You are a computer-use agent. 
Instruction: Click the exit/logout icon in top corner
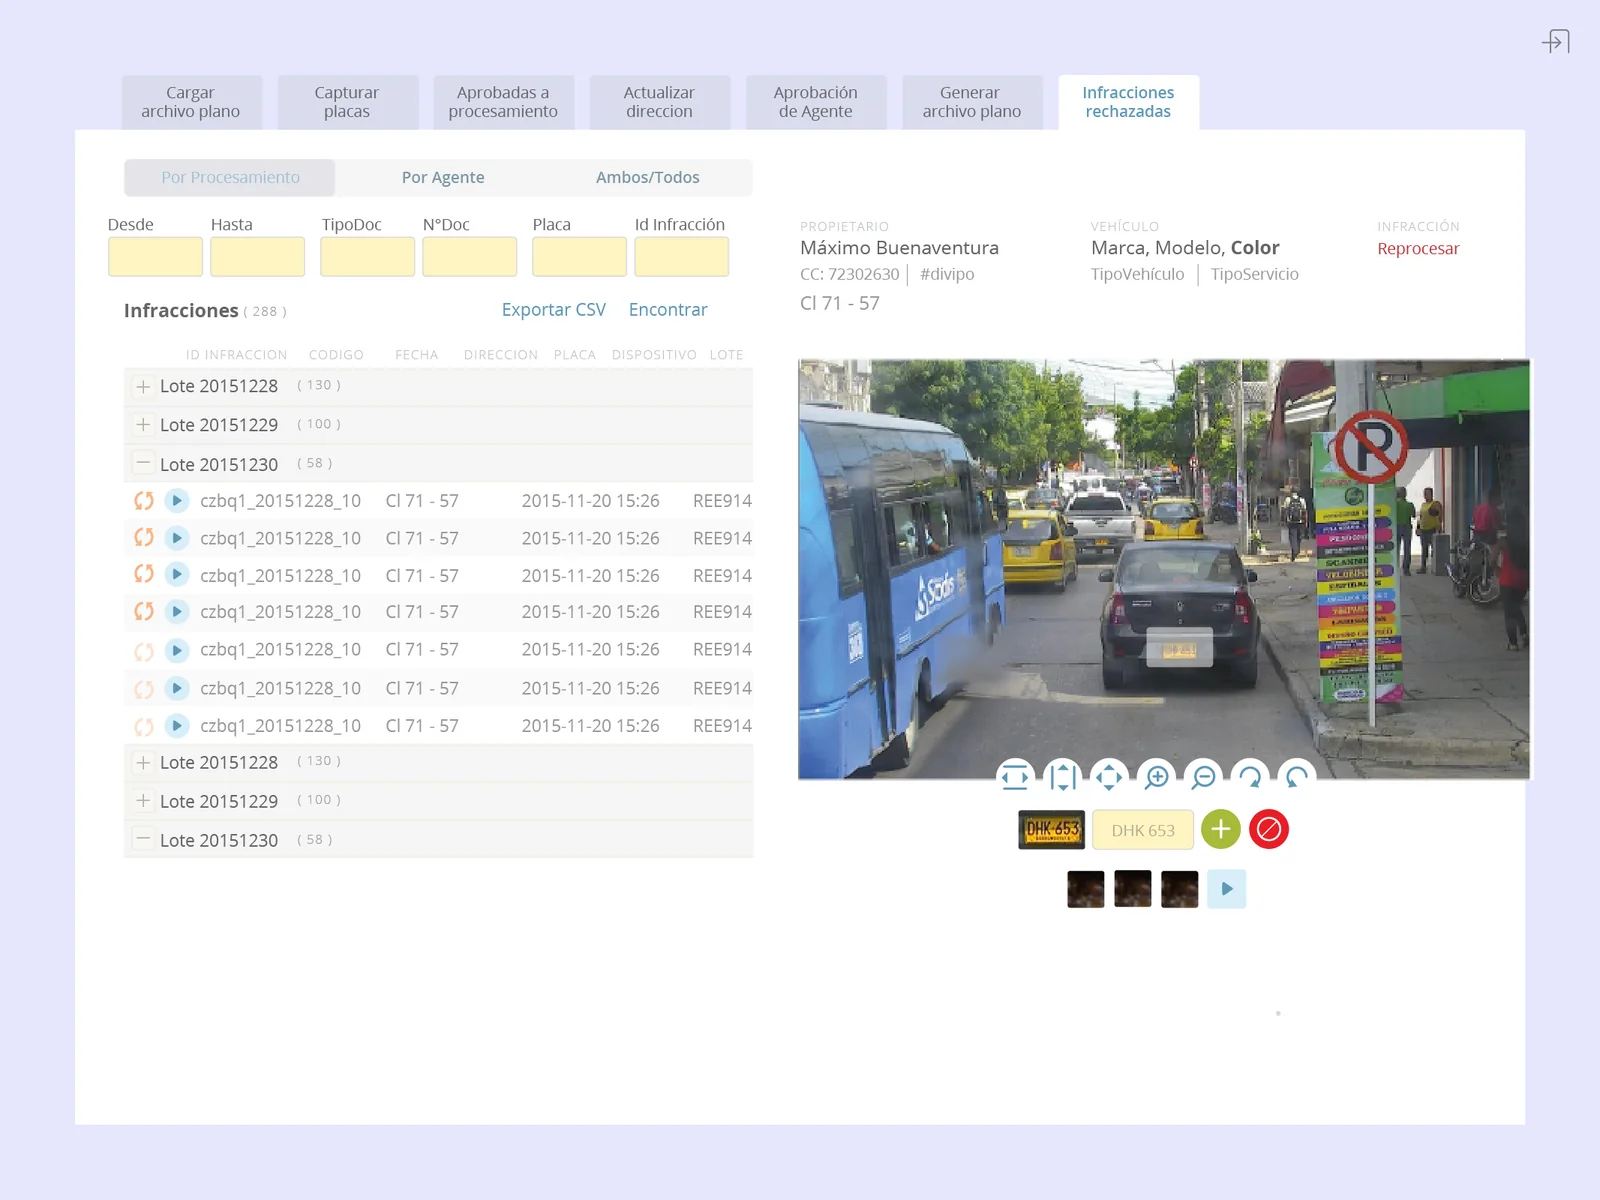(x=1556, y=41)
